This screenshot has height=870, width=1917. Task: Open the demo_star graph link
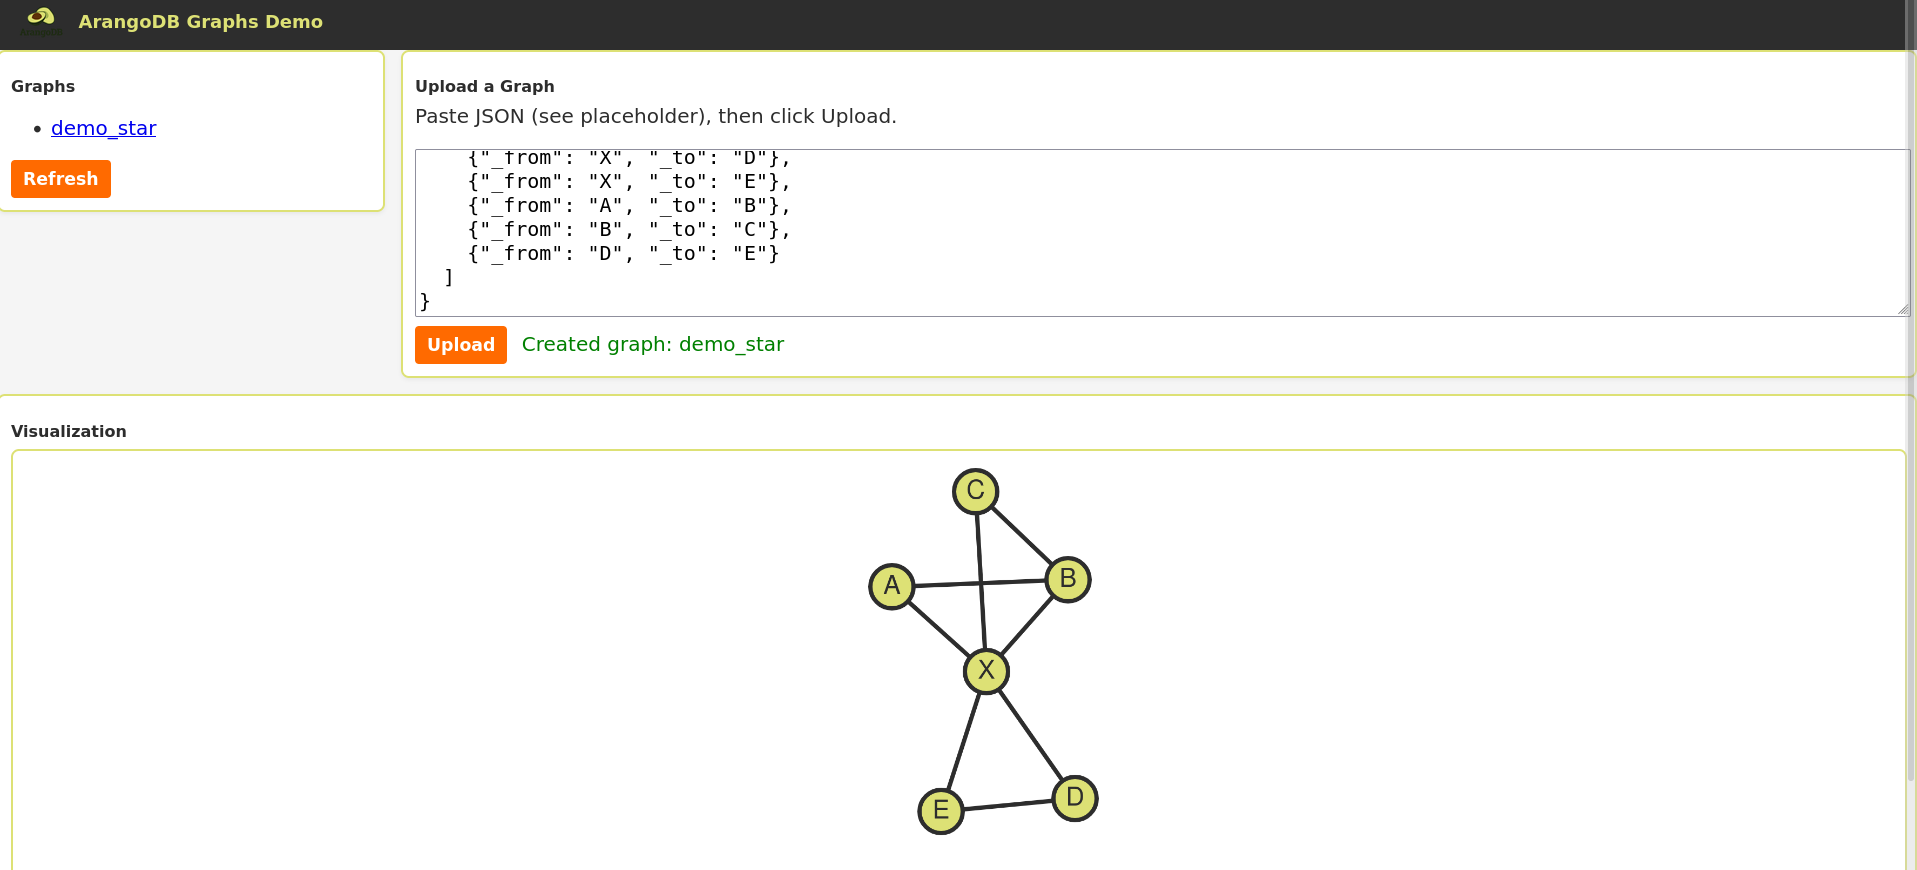click(103, 128)
